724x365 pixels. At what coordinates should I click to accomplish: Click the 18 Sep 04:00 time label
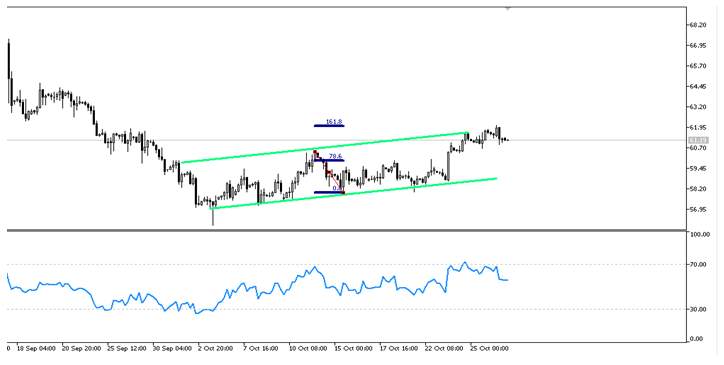[x=36, y=348]
